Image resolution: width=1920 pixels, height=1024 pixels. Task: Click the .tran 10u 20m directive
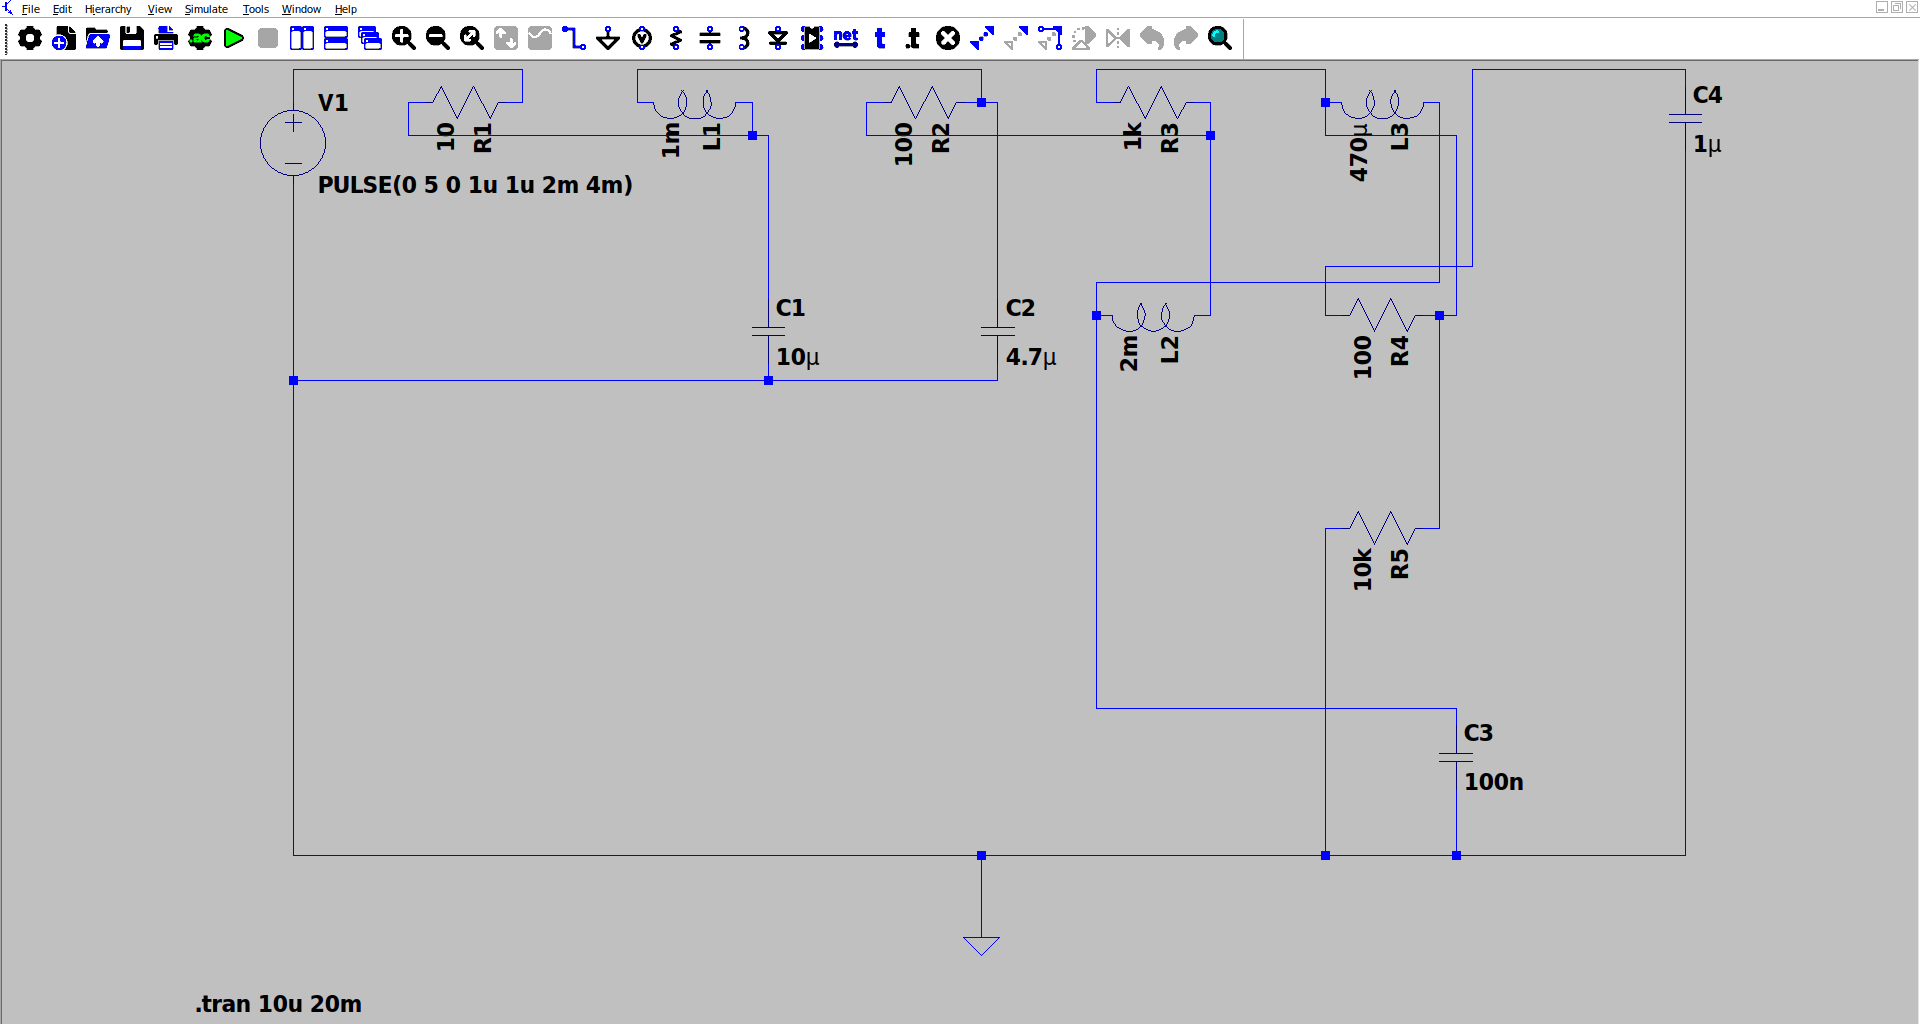(x=279, y=1004)
